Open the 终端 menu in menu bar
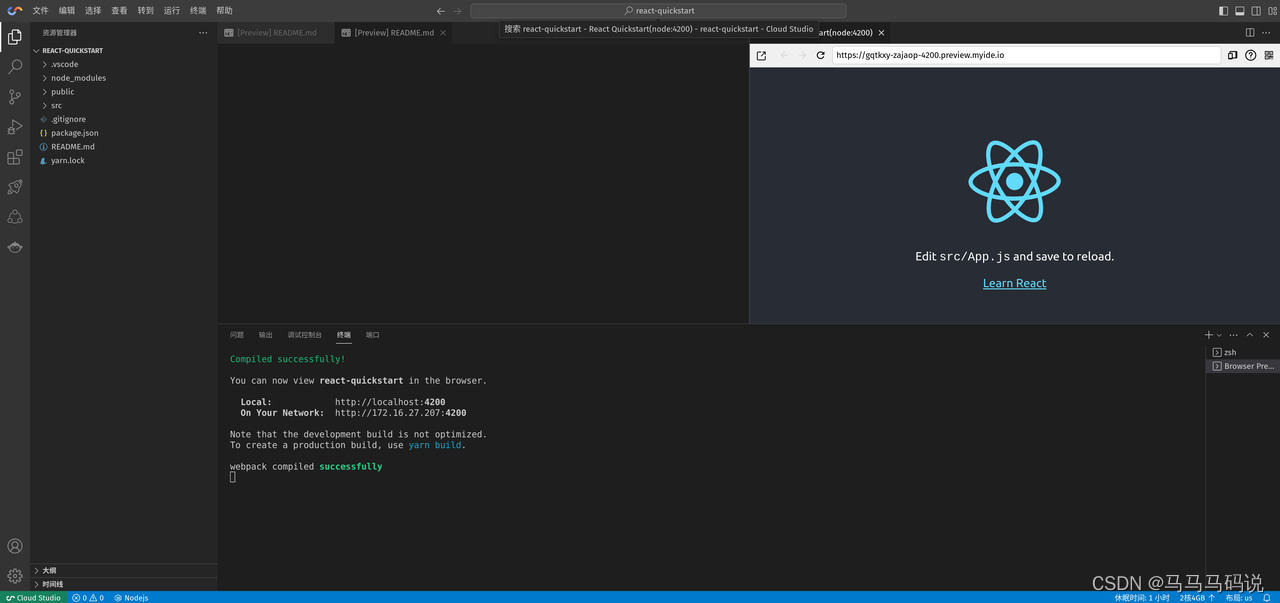The height and width of the screenshot is (603, 1280). 198,11
